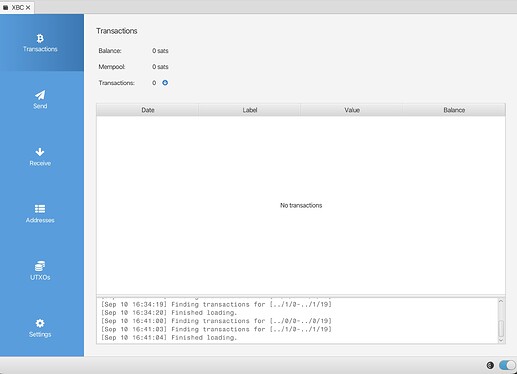Image resolution: width=517 pixels, height=374 pixels.
Task: Click the log panel scrollbar thumb
Action: tap(501, 329)
